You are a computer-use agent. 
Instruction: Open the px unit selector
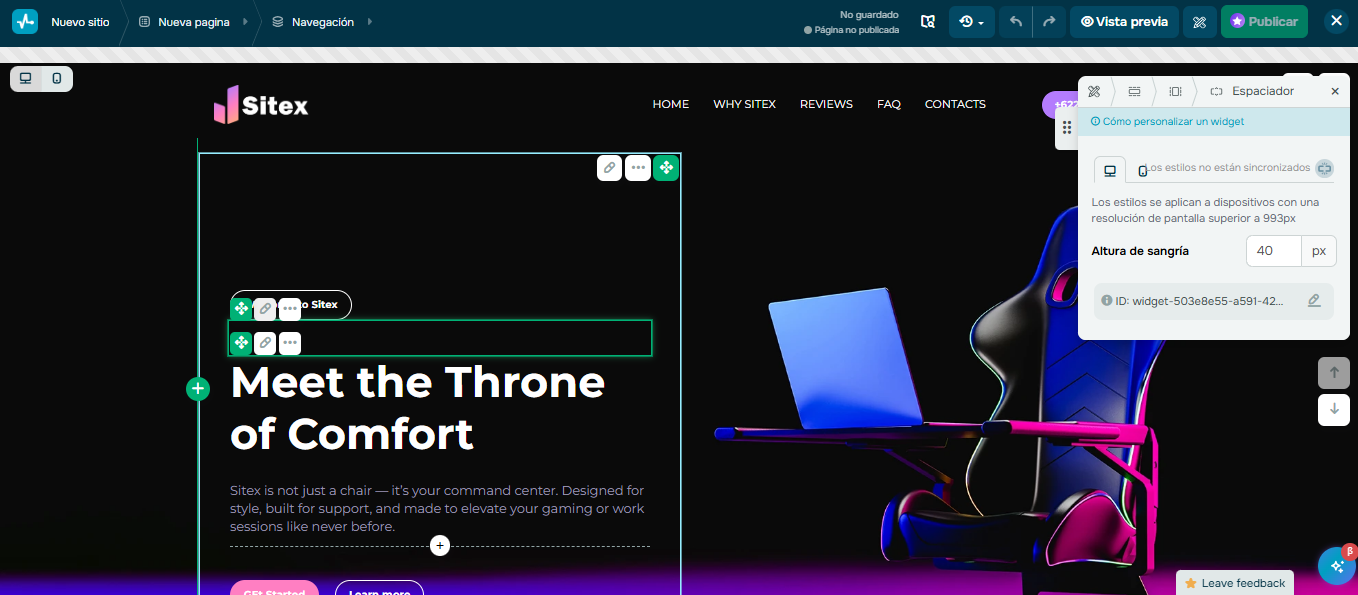tap(1319, 251)
